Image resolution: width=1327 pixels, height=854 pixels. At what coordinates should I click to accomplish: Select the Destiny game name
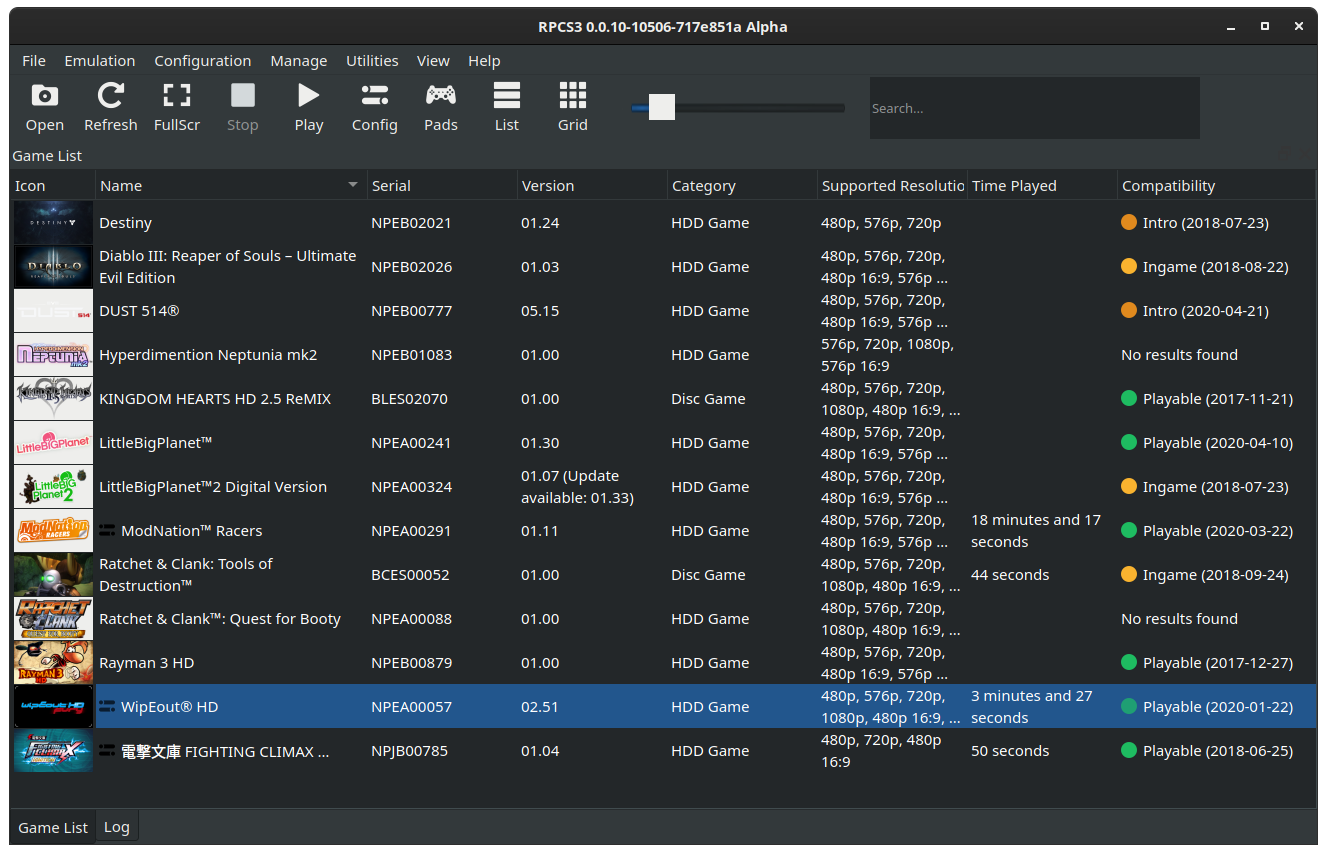coord(126,223)
